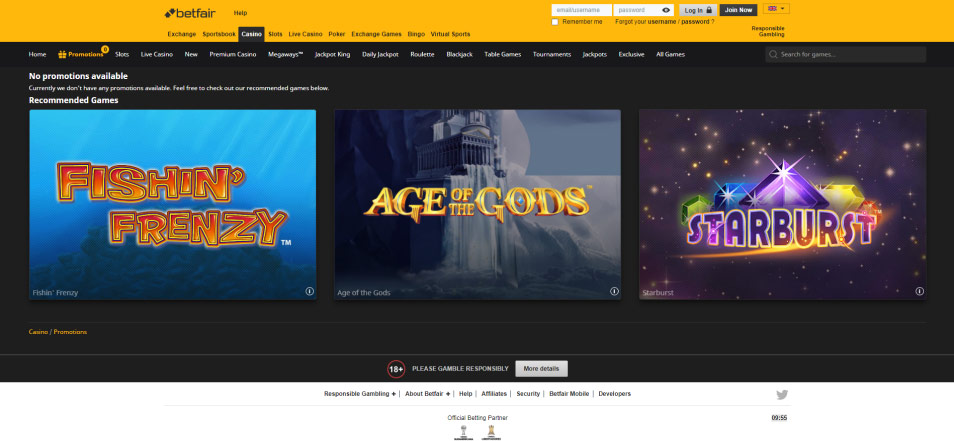
Task: Open the Exclusive menu item
Action: tap(632, 54)
